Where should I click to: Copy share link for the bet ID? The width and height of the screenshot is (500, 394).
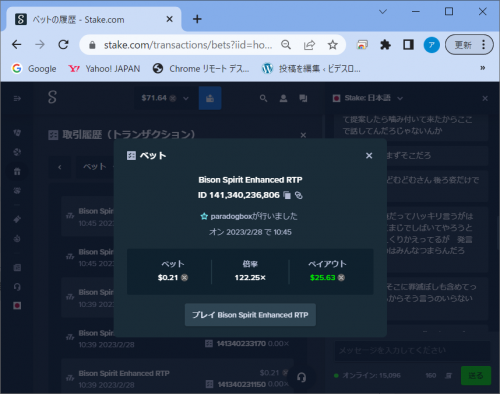pyautogui.click(x=299, y=195)
